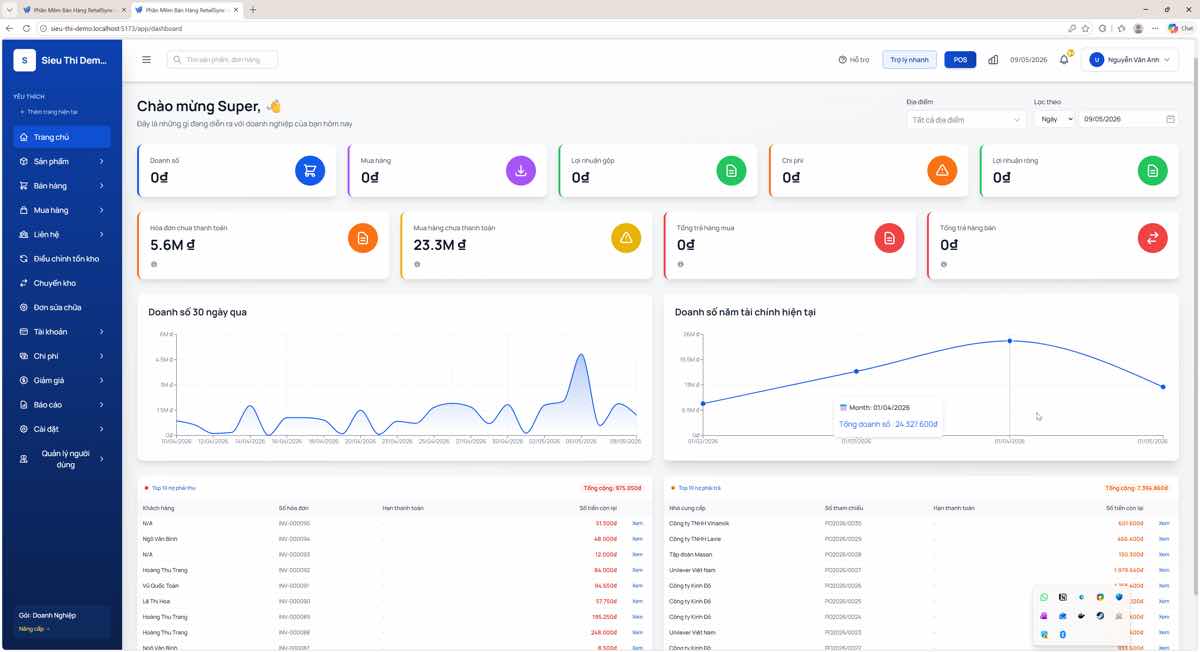Open Chuyển kho in sidebar
1200x652 pixels.
coord(62,283)
